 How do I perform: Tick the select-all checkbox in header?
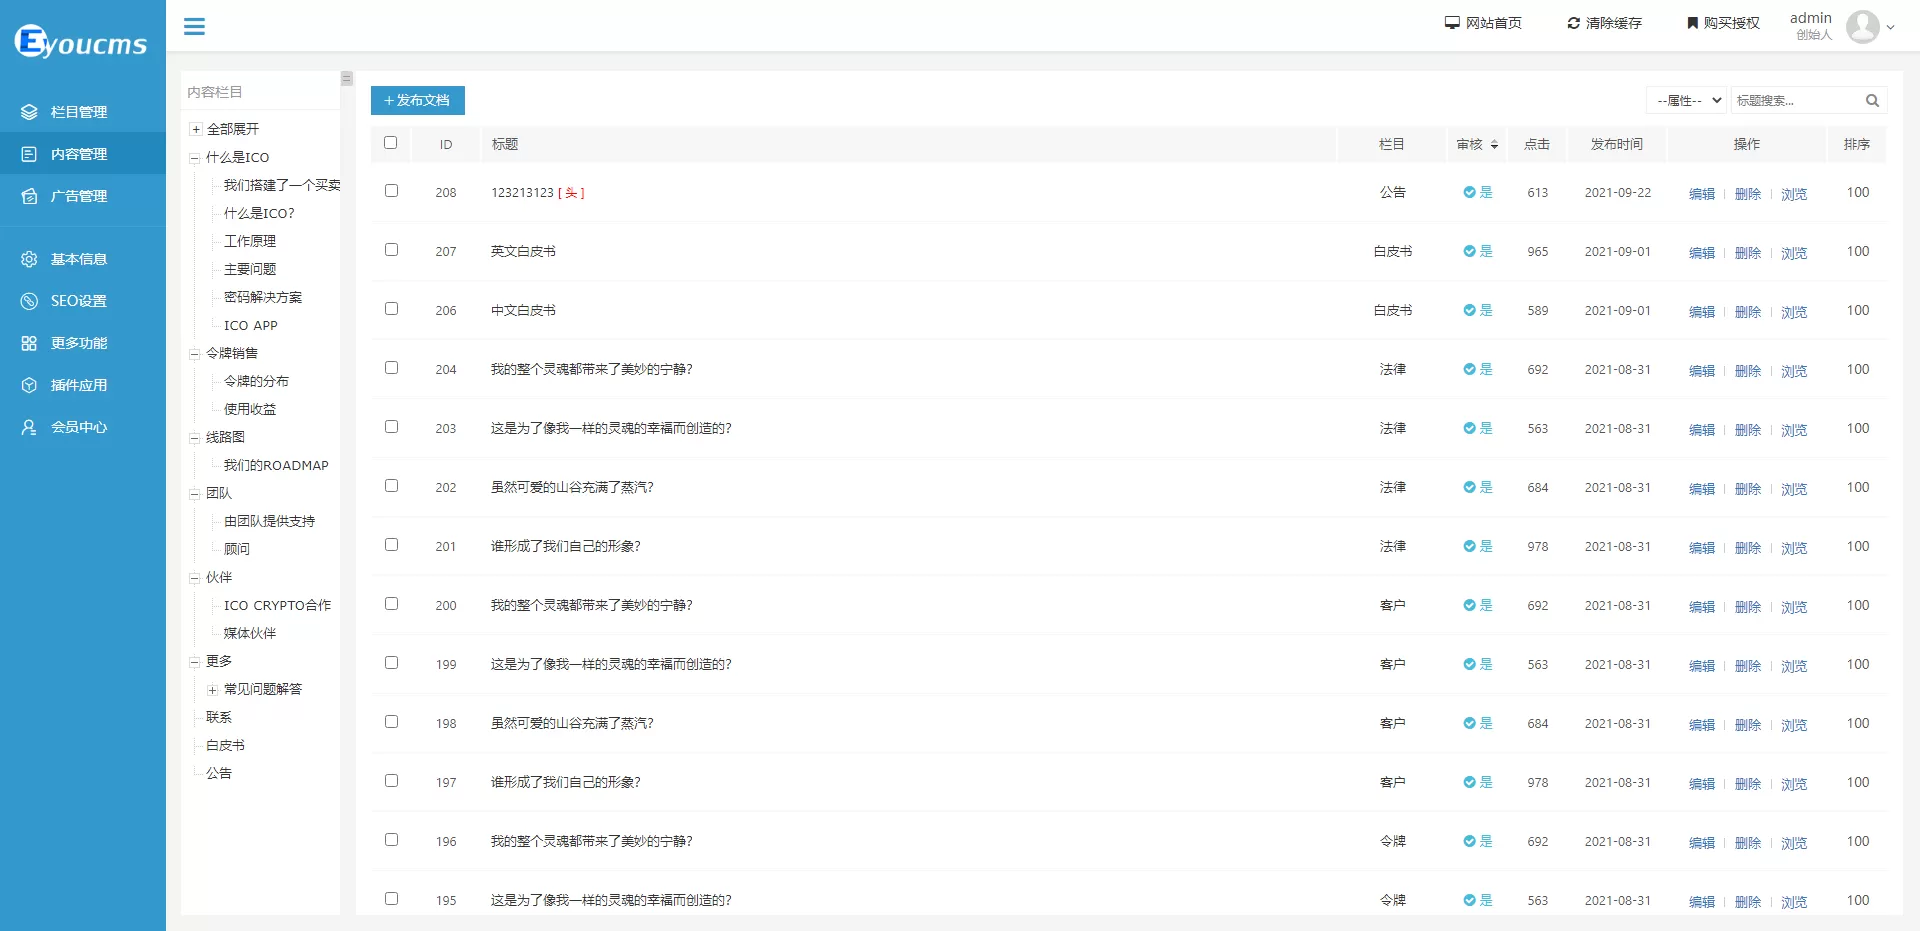coord(391,143)
